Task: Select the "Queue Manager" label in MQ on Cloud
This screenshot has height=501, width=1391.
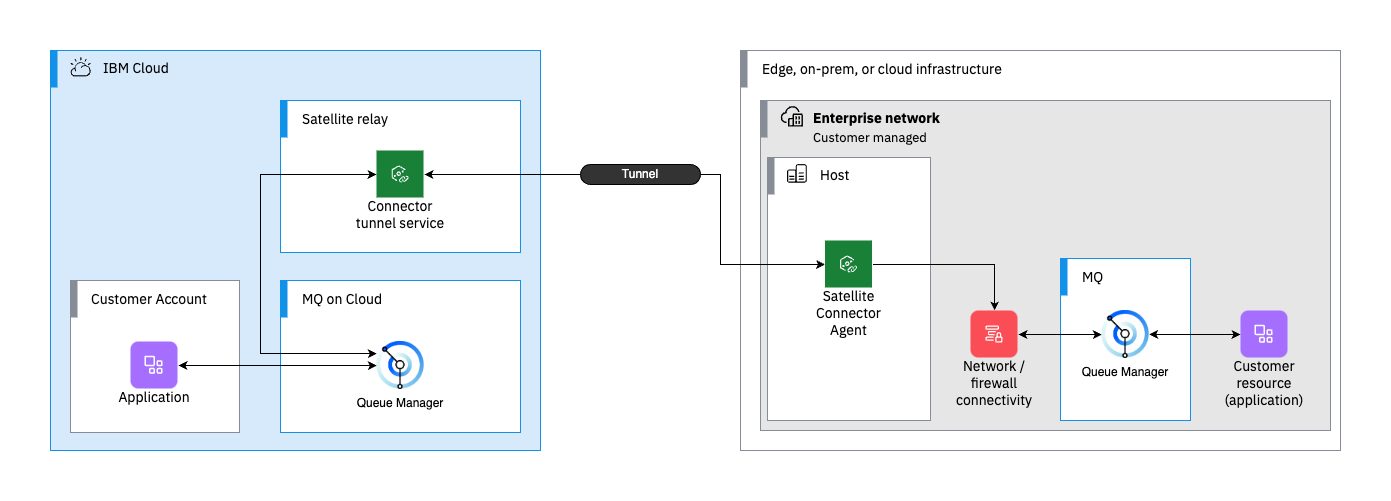Action: (x=400, y=403)
